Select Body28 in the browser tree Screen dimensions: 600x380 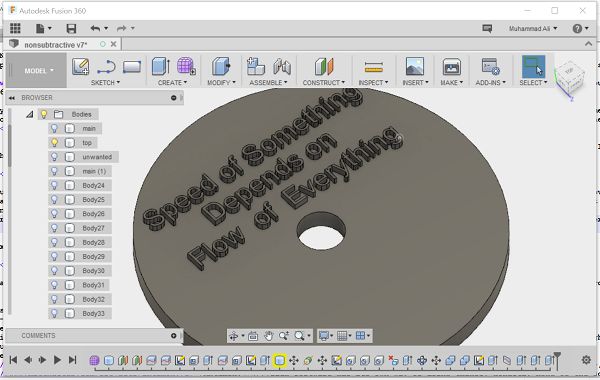click(93, 242)
